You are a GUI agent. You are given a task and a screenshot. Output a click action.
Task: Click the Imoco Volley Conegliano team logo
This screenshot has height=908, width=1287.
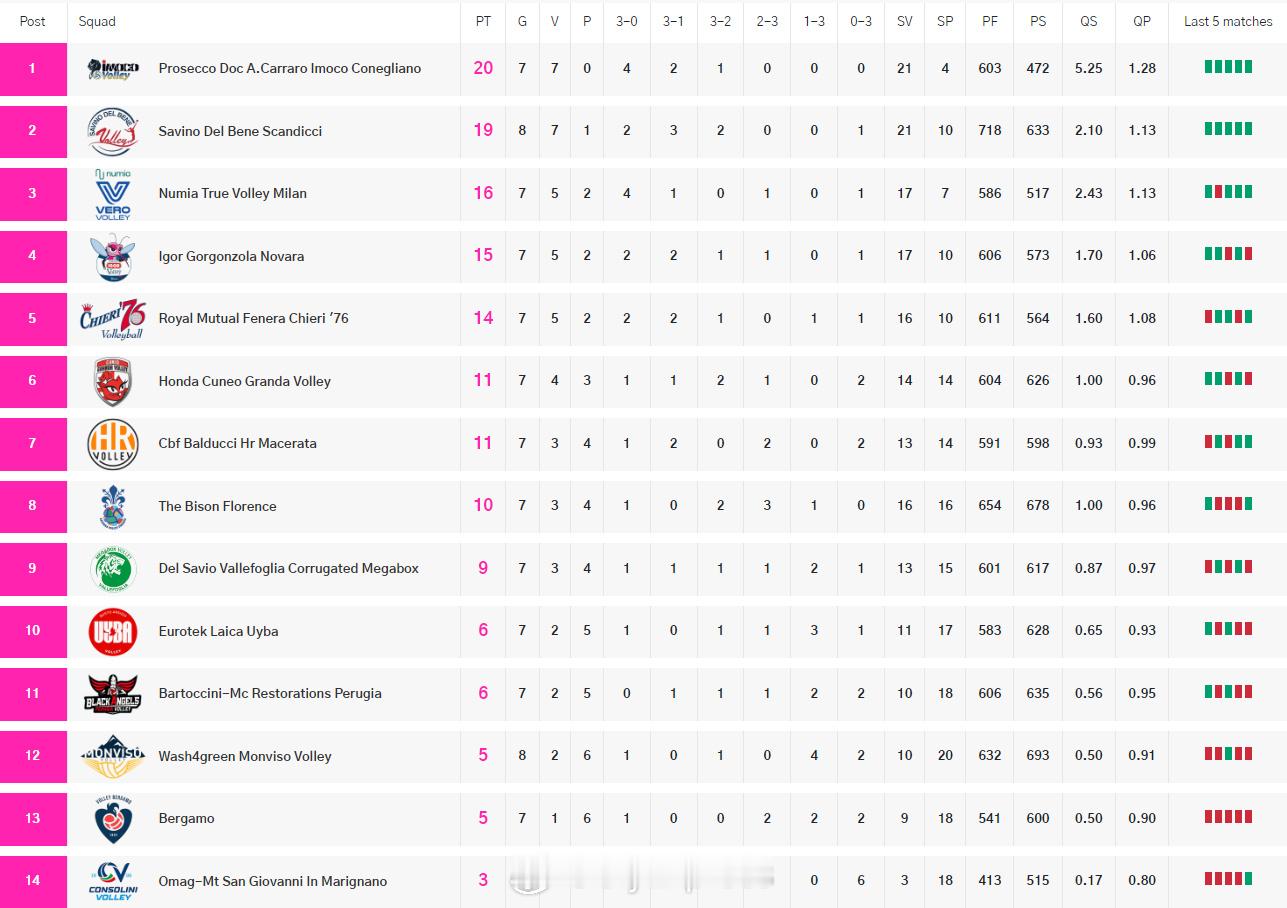113,68
